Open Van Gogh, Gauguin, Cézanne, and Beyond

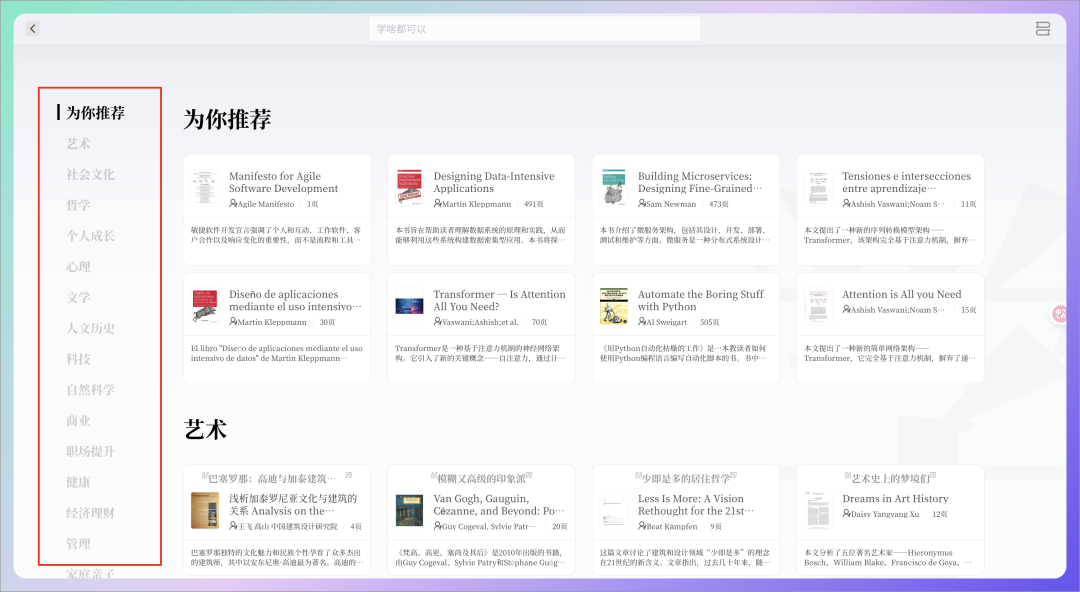(481, 520)
